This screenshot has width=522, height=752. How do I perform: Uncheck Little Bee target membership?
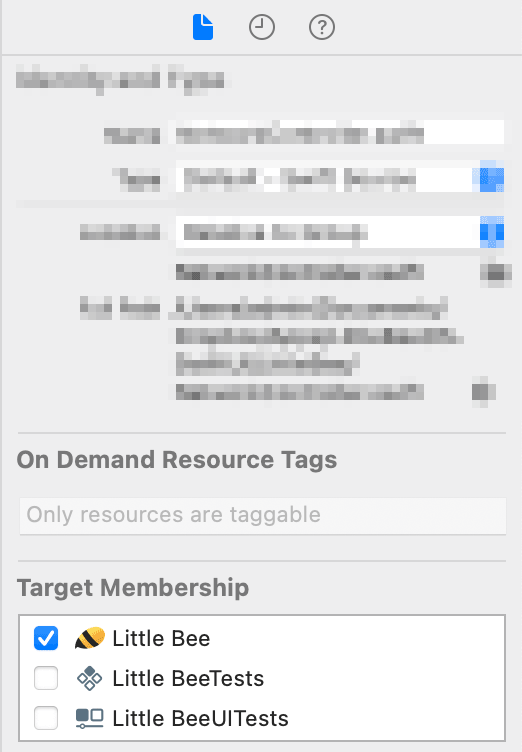coord(46,638)
